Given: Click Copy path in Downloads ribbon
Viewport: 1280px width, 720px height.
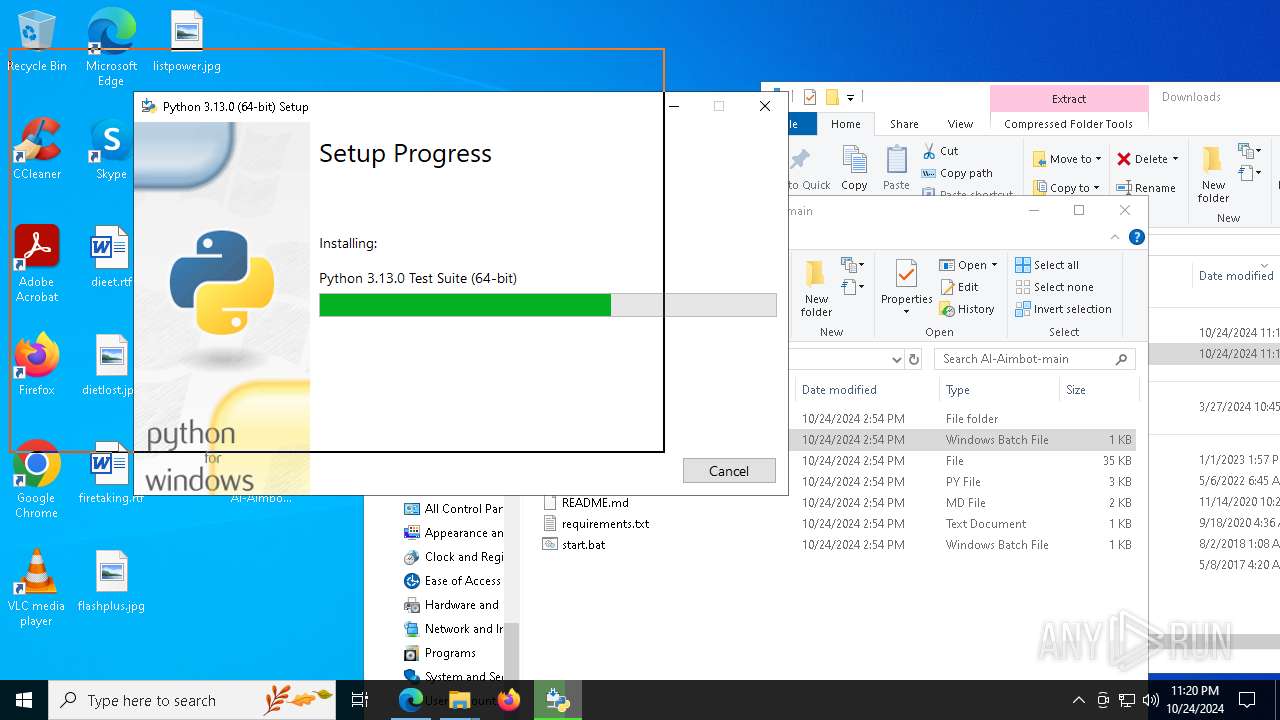Looking at the screenshot, I should [x=957, y=173].
